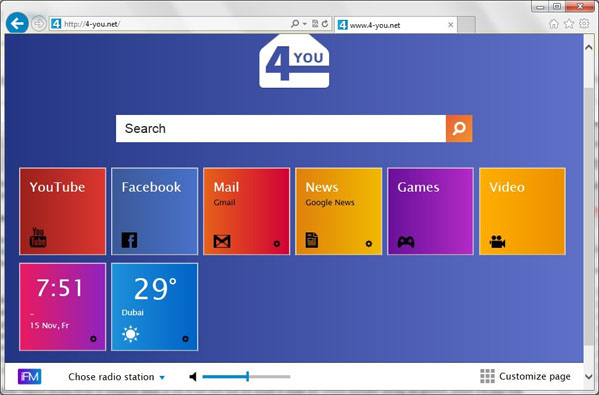
Task: Click the browser Back button
Action: [x=17, y=24]
